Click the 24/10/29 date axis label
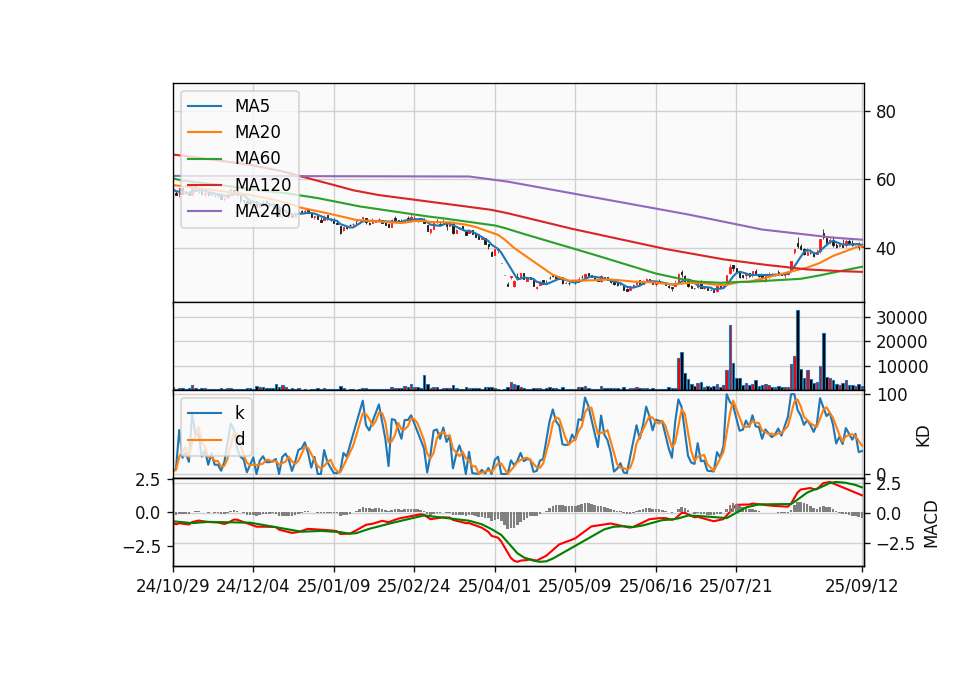 point(173,586)
